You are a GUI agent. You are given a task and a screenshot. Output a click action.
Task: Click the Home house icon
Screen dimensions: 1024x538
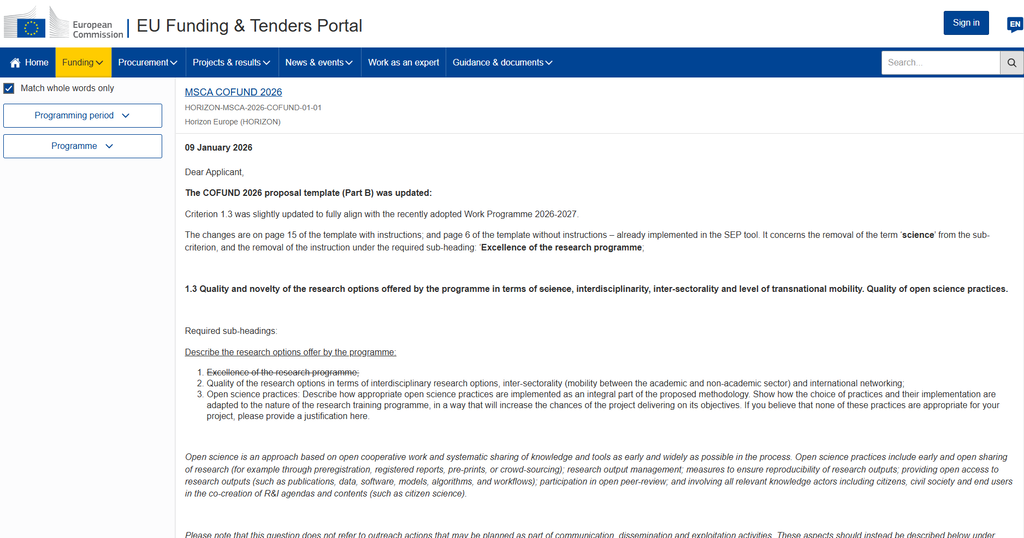coord(15,63)
